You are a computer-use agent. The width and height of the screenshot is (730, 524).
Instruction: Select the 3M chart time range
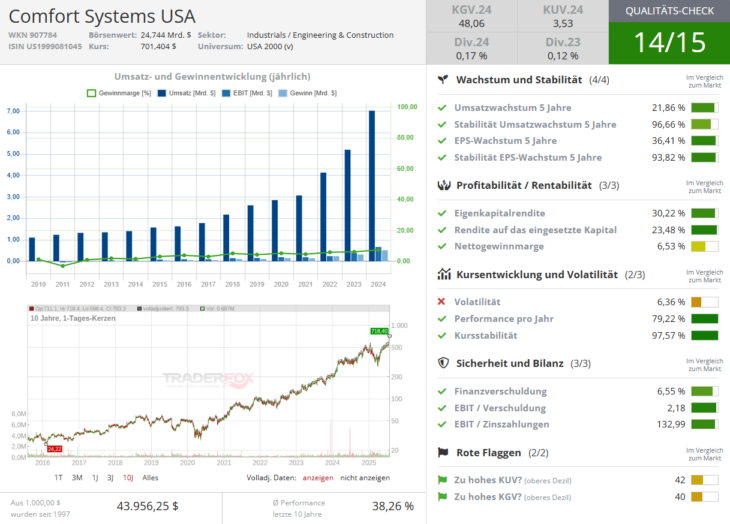click(x=77, y=477)
